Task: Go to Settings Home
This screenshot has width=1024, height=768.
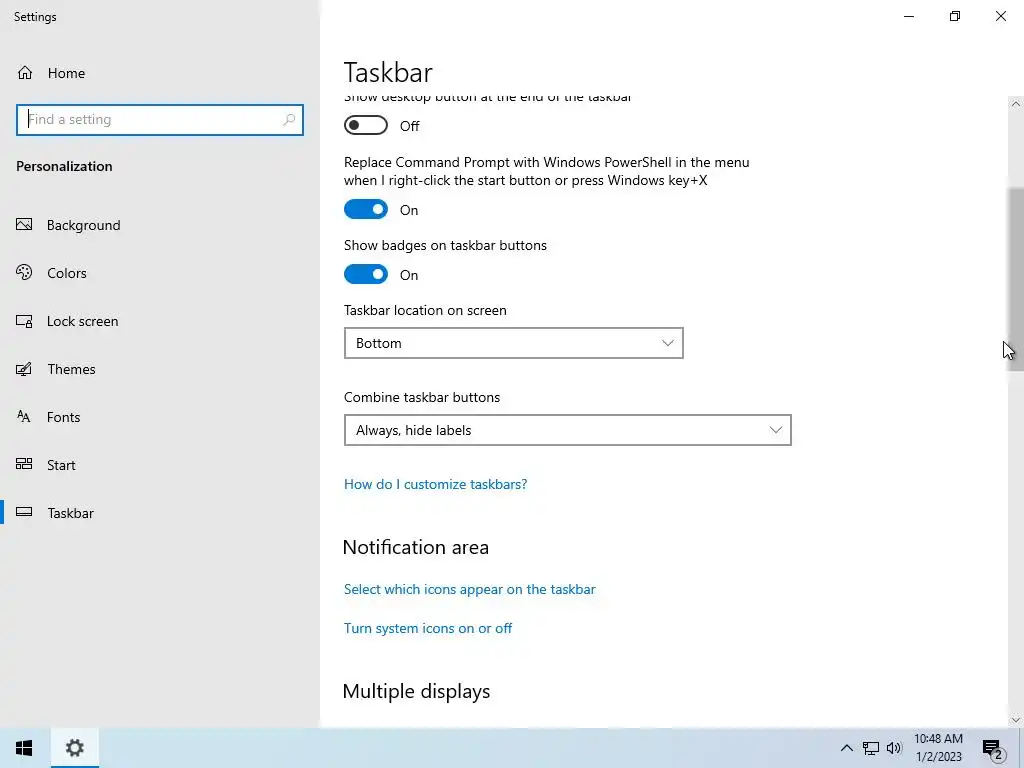Action: click(x=66, y=73)
